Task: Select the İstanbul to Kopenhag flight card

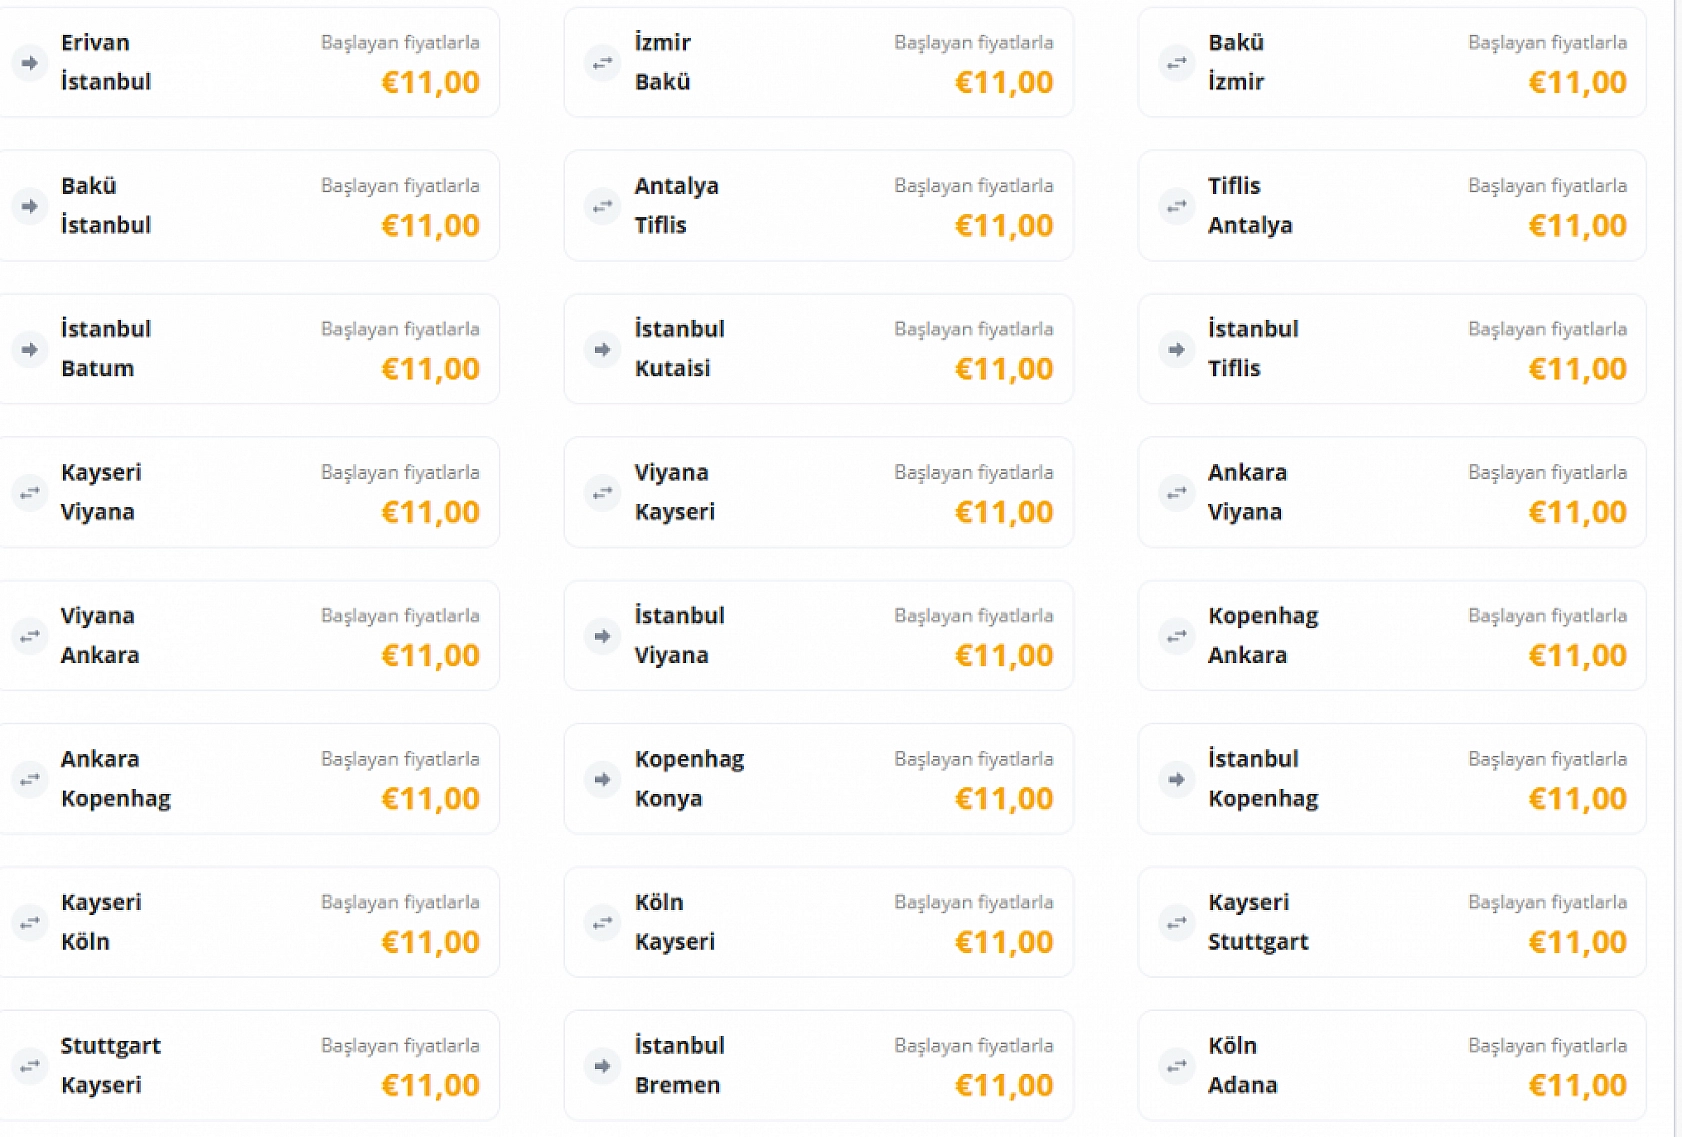Action: pyautogui.click(x=1390, y=779)
